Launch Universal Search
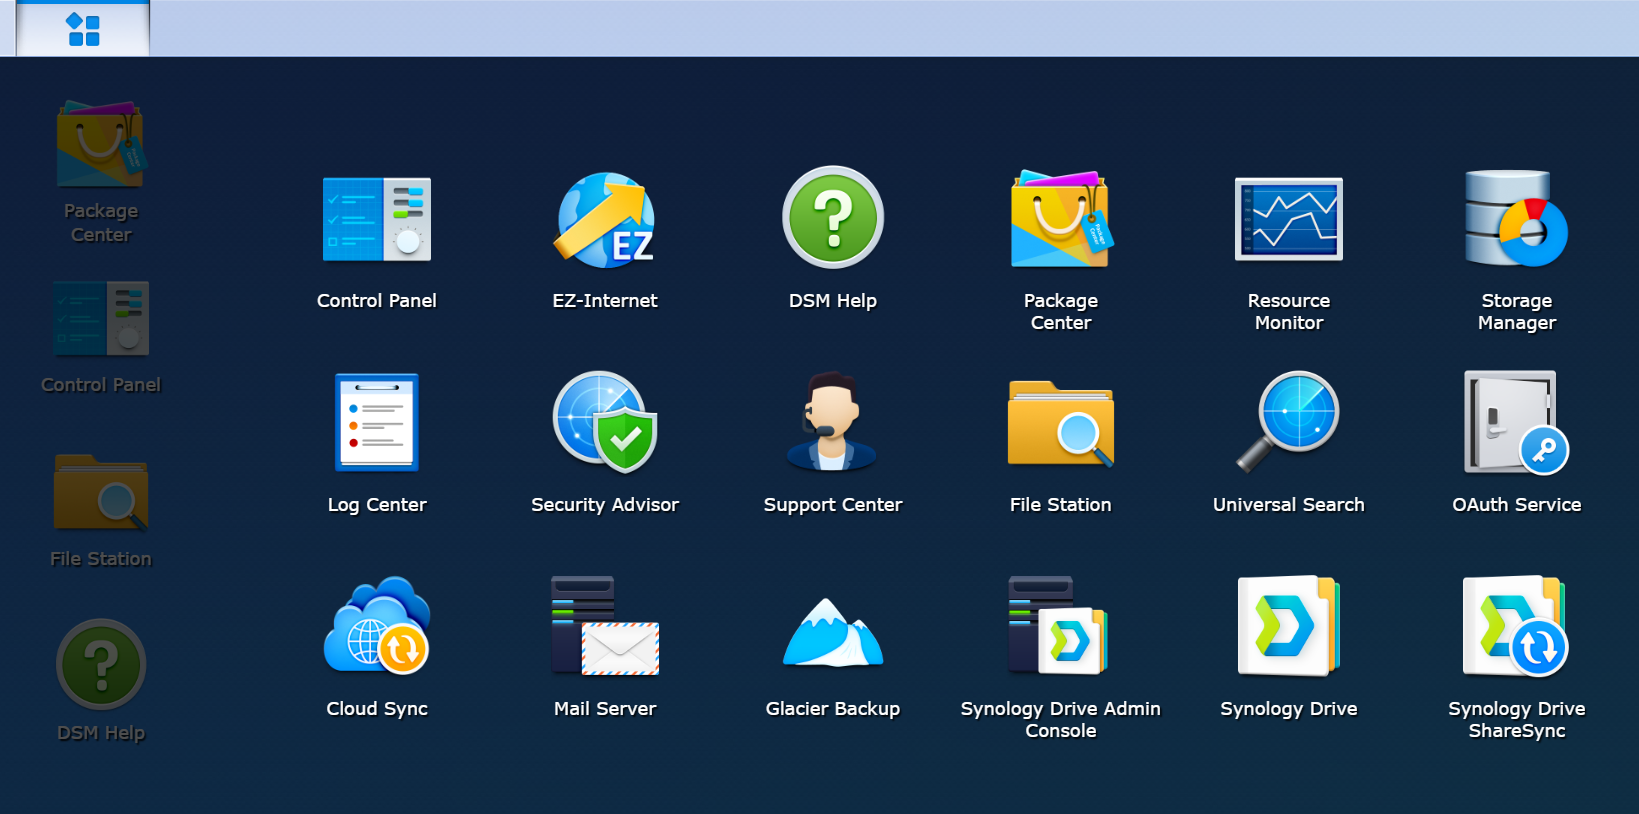The height and width of the screenshot is (814, 1639). tap(1289, 421)
